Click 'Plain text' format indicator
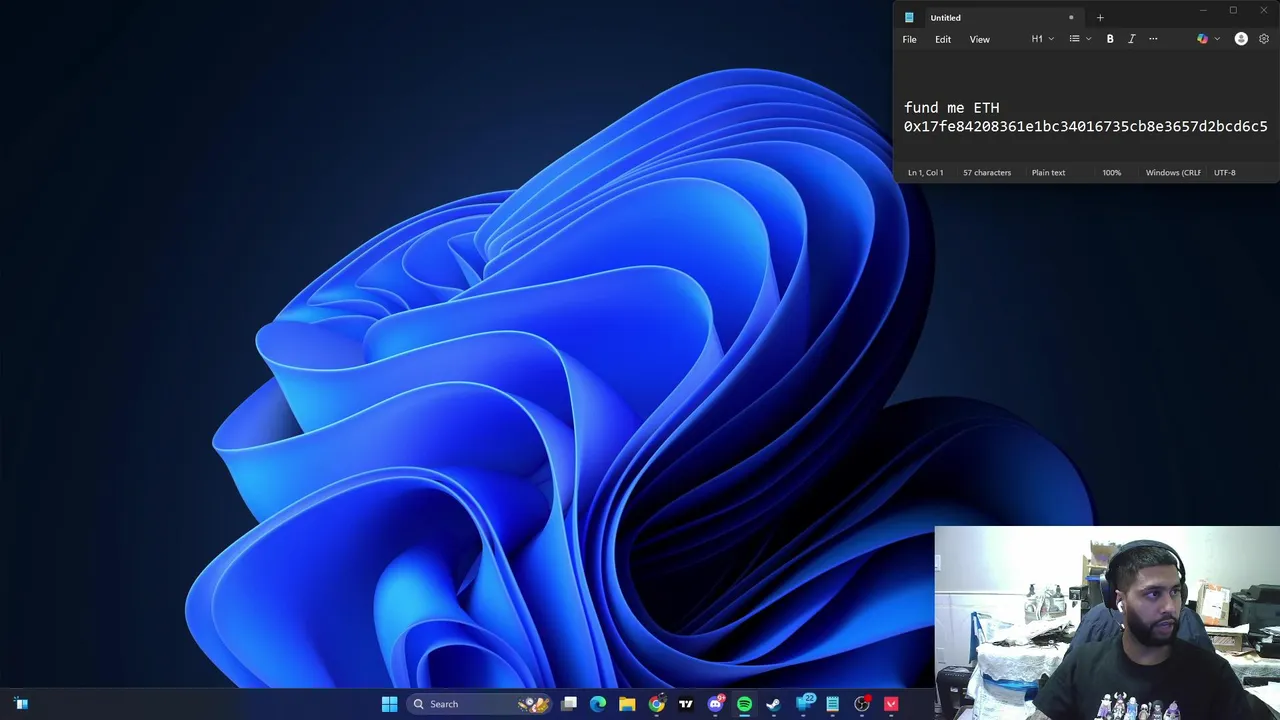The image size is (1280, 720). [x=1048, y=172]
